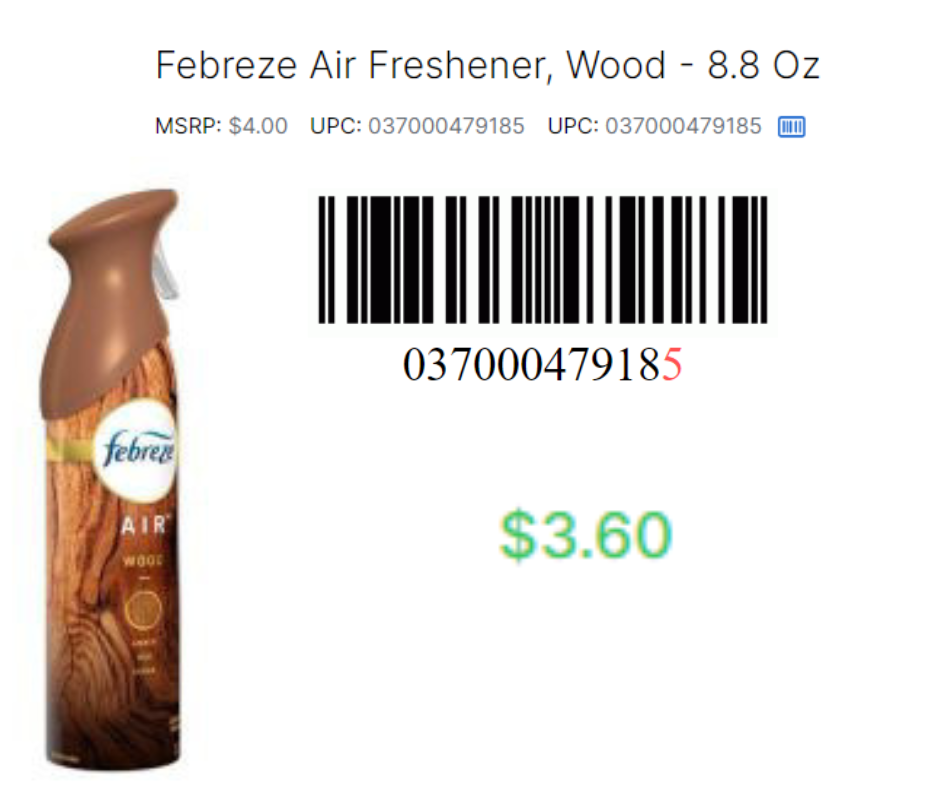The height and width of the screenshot is (788, 940).
Task: Click the 8.8 Oz size in title
Action: tap(763, 65)
